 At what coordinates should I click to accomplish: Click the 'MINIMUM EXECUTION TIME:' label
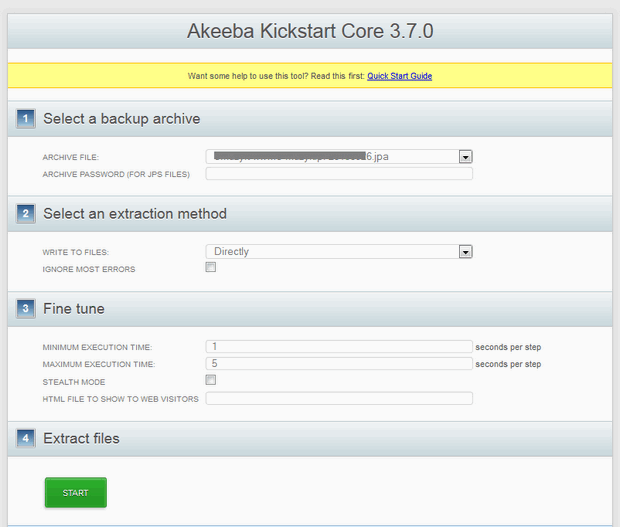pos(97,348)
